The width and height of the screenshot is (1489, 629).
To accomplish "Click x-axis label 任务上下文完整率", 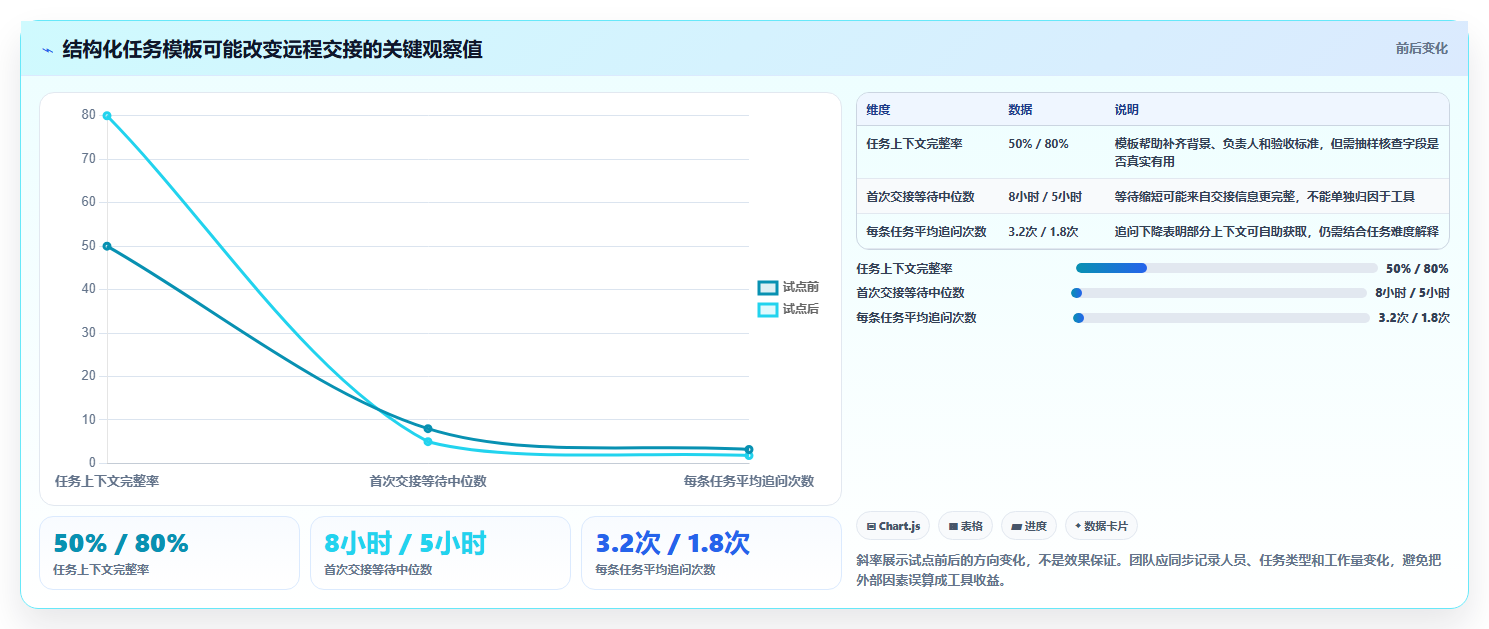I will (107, 481).
